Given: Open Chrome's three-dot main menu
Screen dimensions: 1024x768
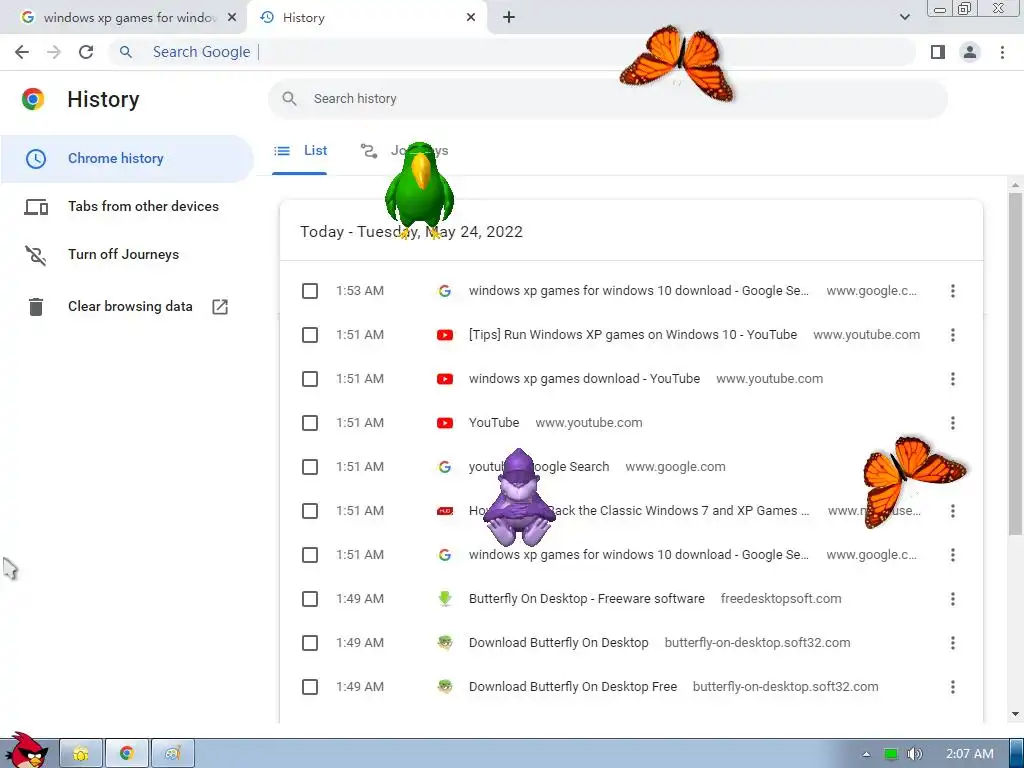Looking at the screenshot, I should 1002,52.
